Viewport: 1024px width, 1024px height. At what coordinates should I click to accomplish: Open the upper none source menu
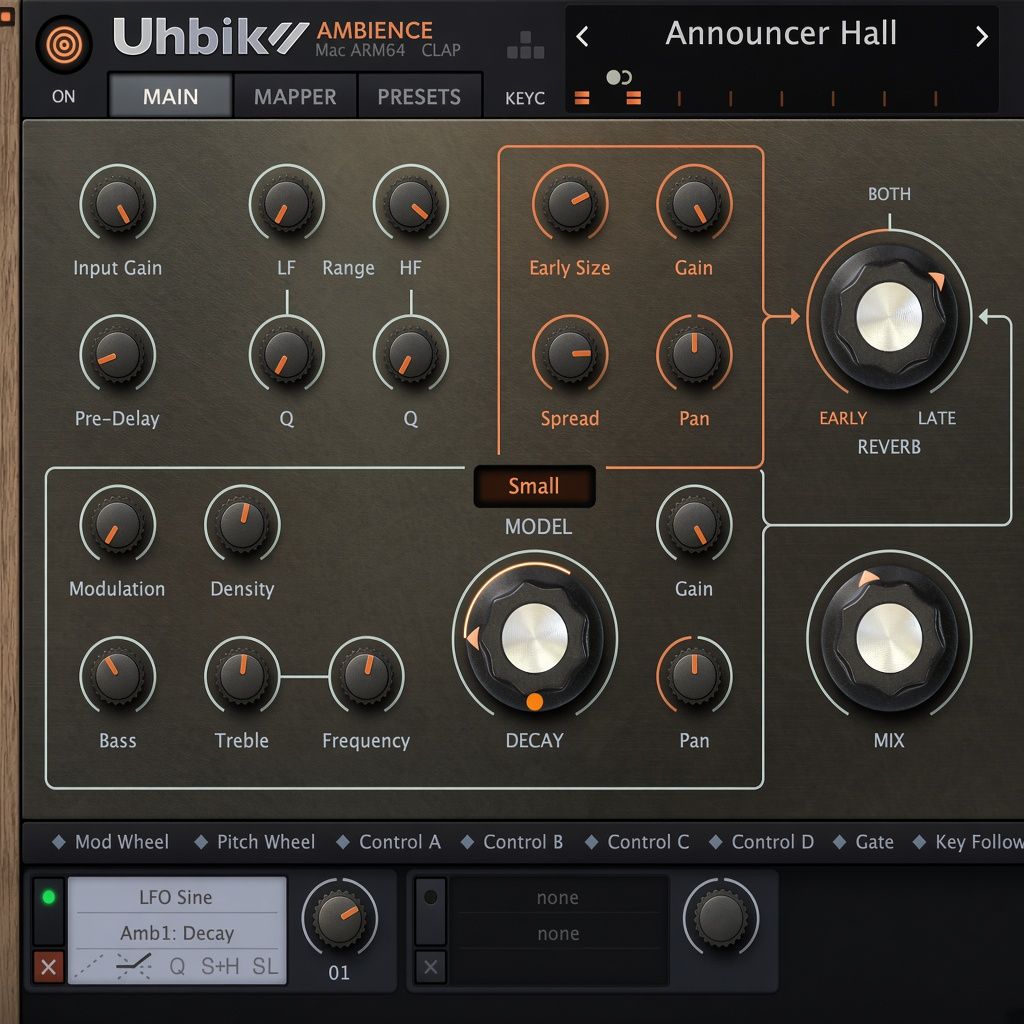click(558, 897)
